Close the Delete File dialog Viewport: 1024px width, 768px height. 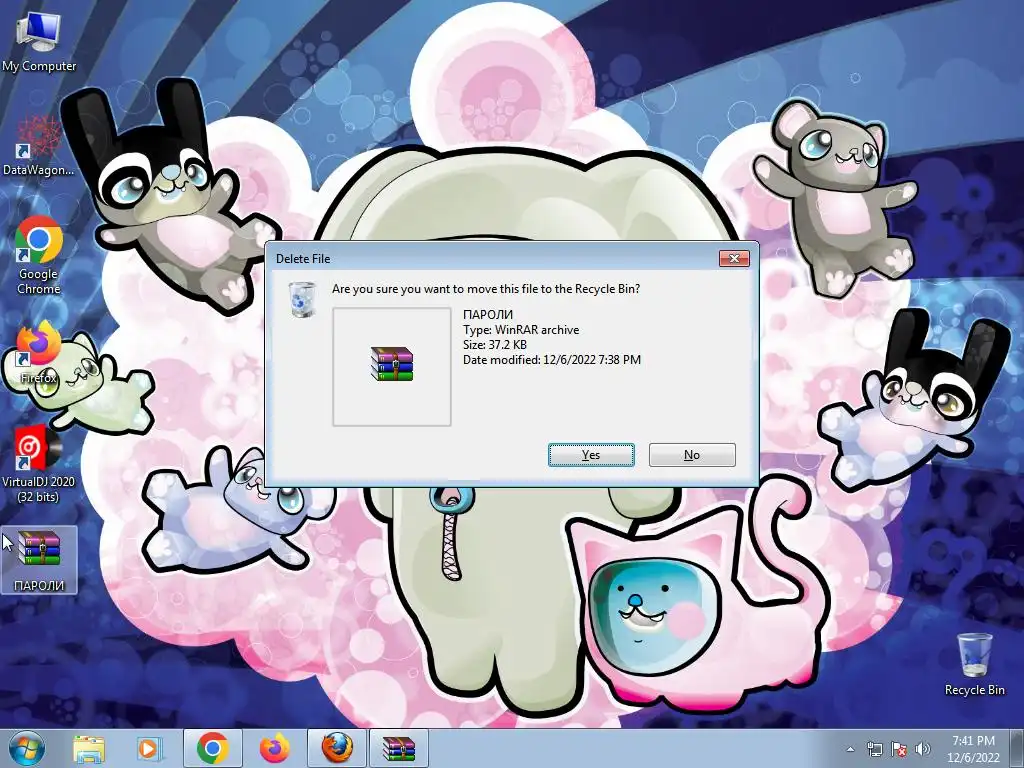[734, 259]
